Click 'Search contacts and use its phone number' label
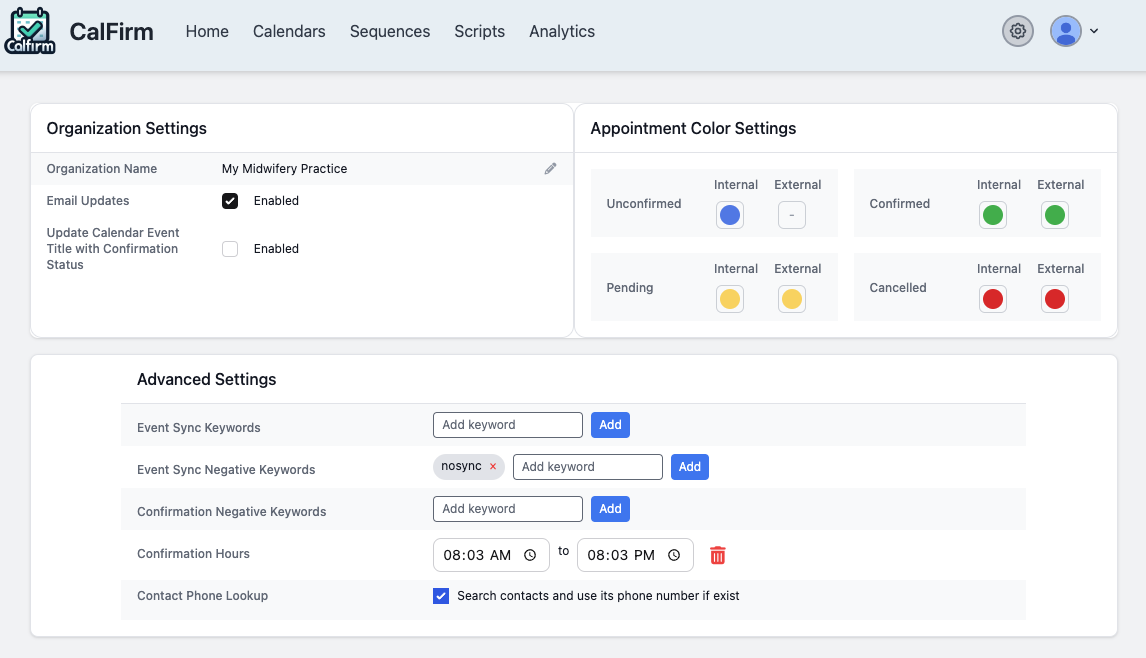Viewport: 1146px width, 658px height. click(x=598, y=596)
